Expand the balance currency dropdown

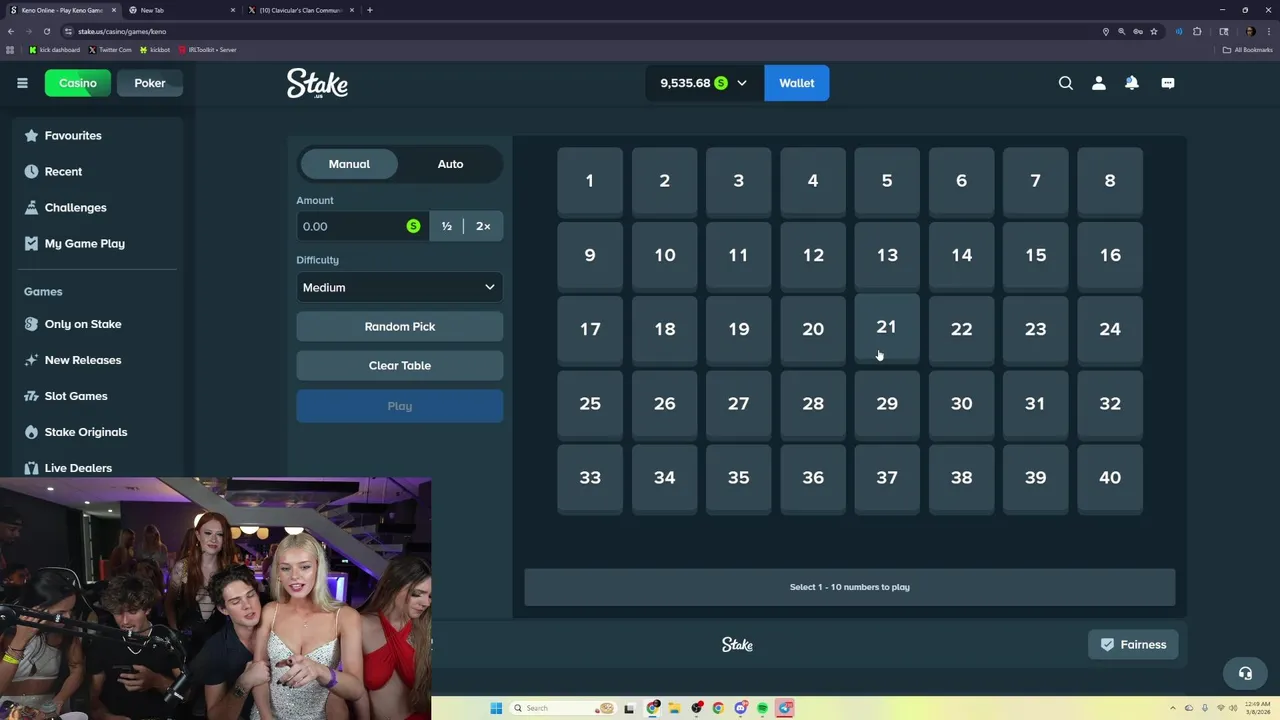pos(742,83)
